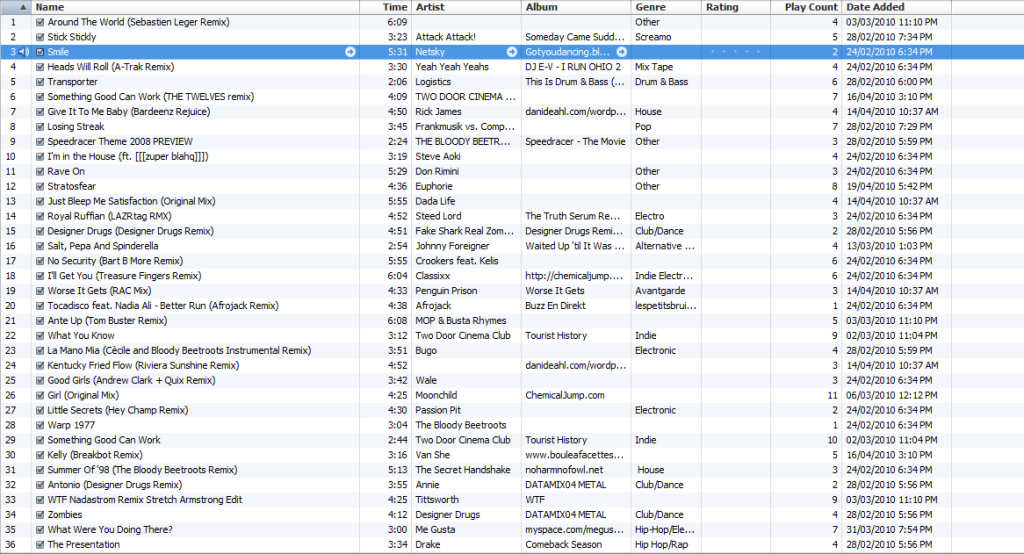Screen dimensions: 1024x554
Task: Click album DJ E-V - I RUN OHIO 2
Action: [573, 67]
